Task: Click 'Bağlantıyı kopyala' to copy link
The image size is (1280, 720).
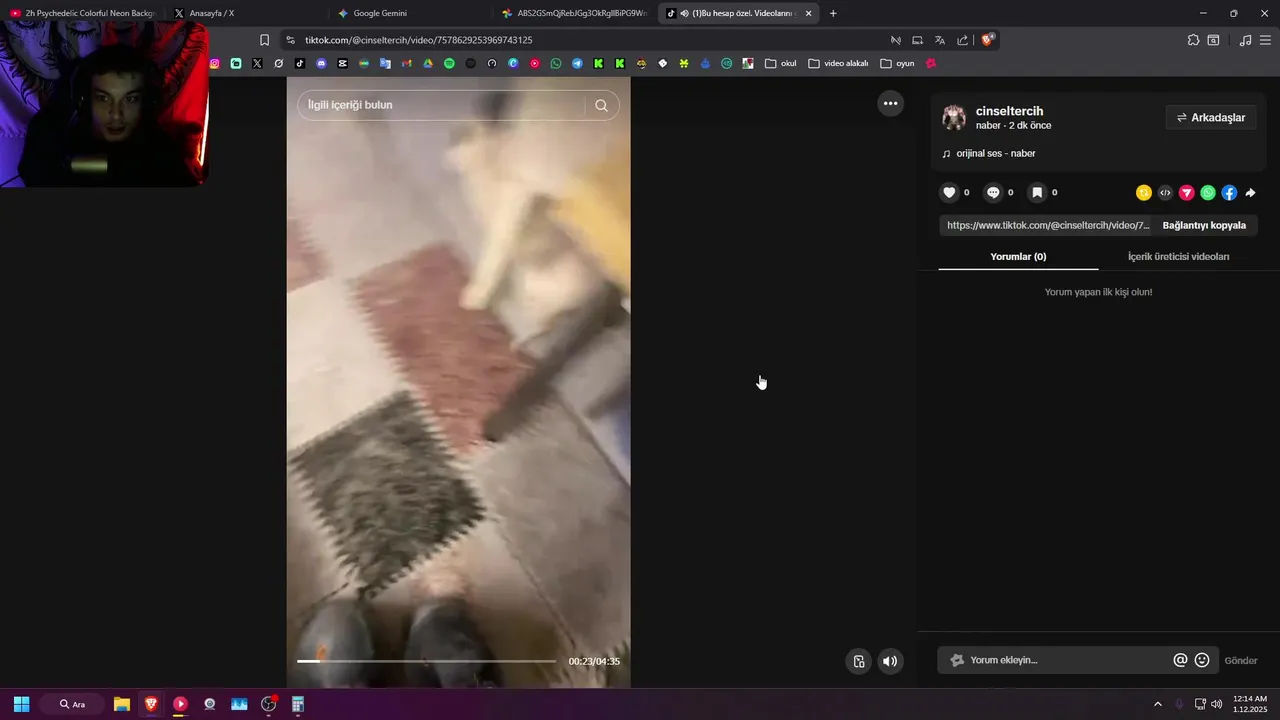Action: click(1204, 225)
